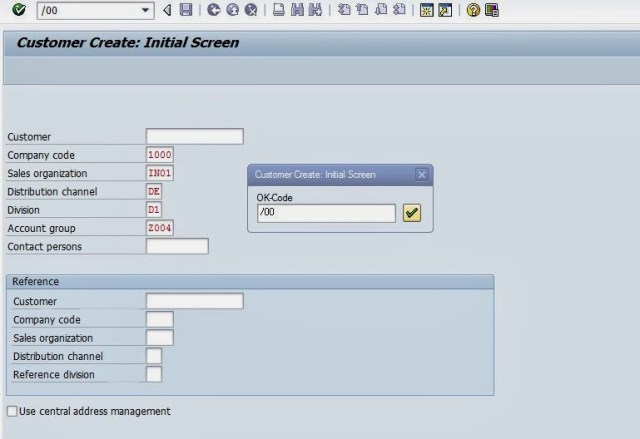Click the Generate Shortcut icon

(445, 10)
